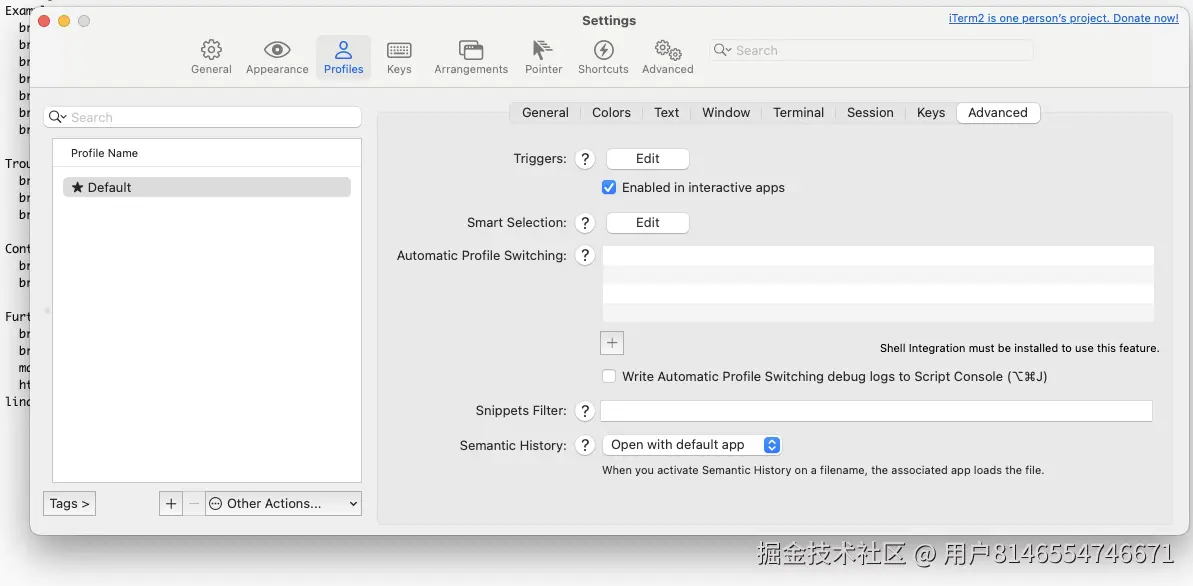
Task: Click the Profile Name column header
Action: tap(207, 153)
